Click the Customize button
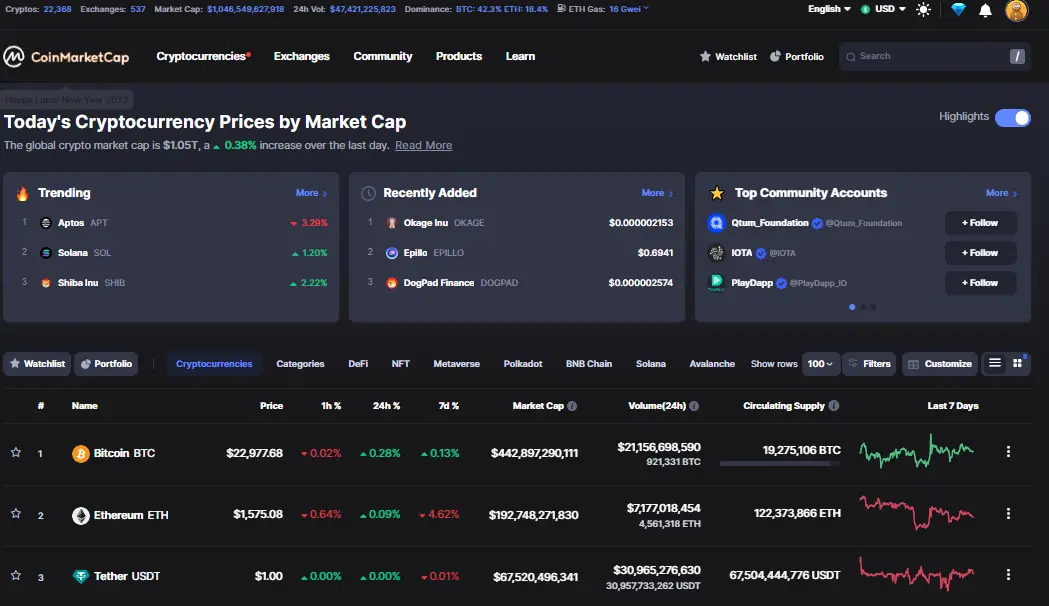Viewport: 1049px width, 606px height. click(x=940, y=364)
